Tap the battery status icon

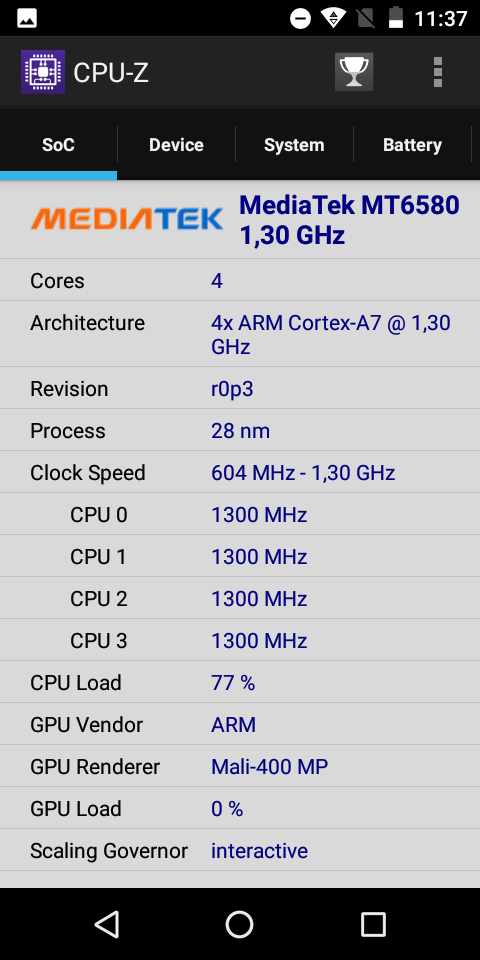click(396, 18)
